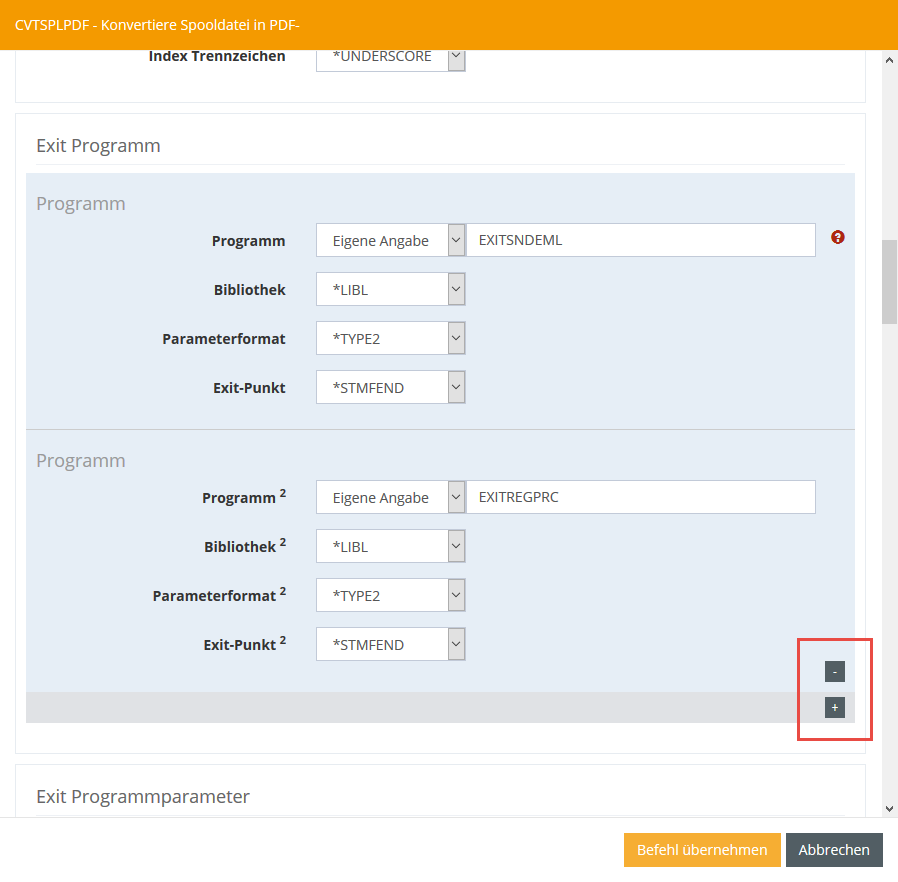Click the scrollbar up arrow
Viewport: 898px width, 882px height.
pyautogui.click(x=889, y=60)
